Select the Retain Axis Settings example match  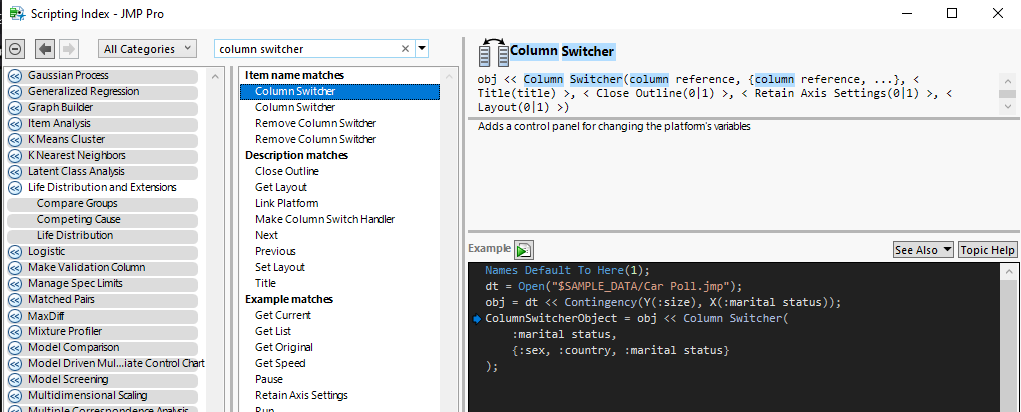(x=301, y=395)
